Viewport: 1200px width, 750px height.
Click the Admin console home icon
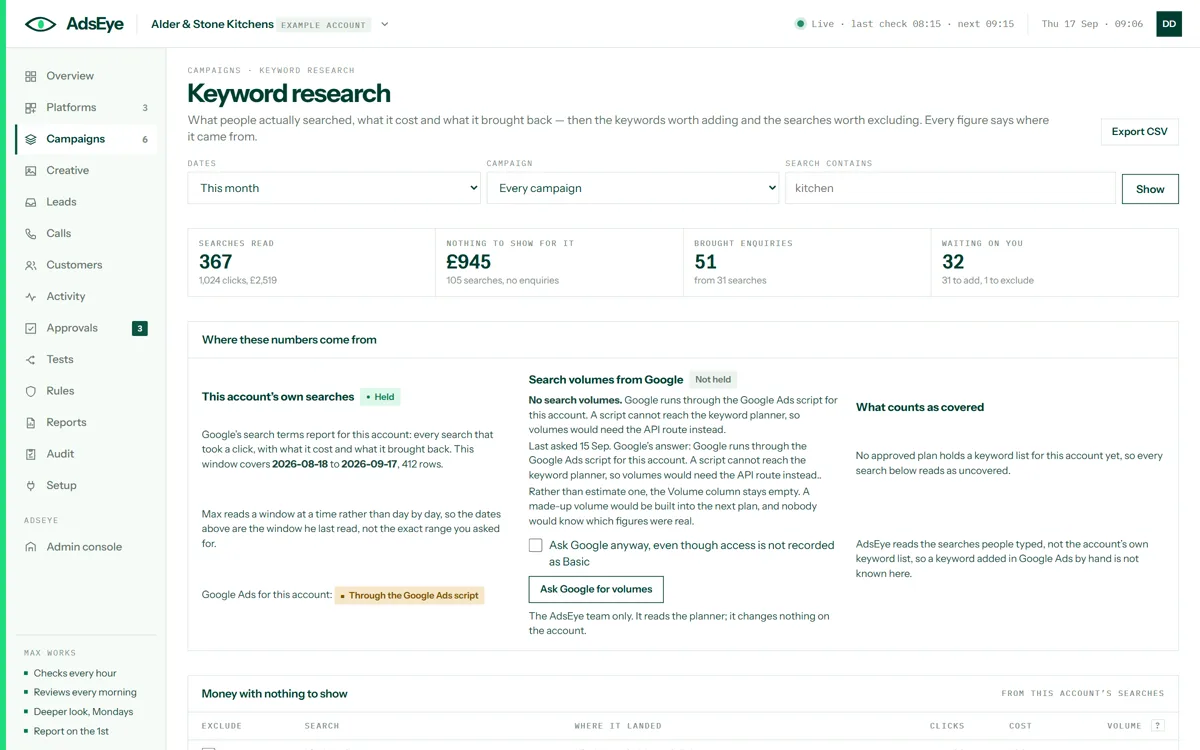[x=31, y=547]
